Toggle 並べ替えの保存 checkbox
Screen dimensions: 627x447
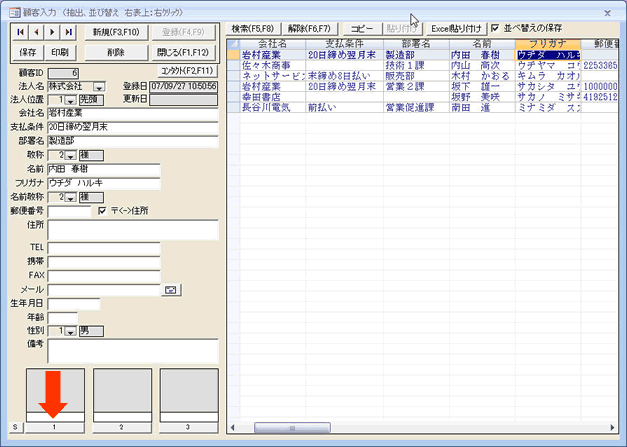coord(495,28)
